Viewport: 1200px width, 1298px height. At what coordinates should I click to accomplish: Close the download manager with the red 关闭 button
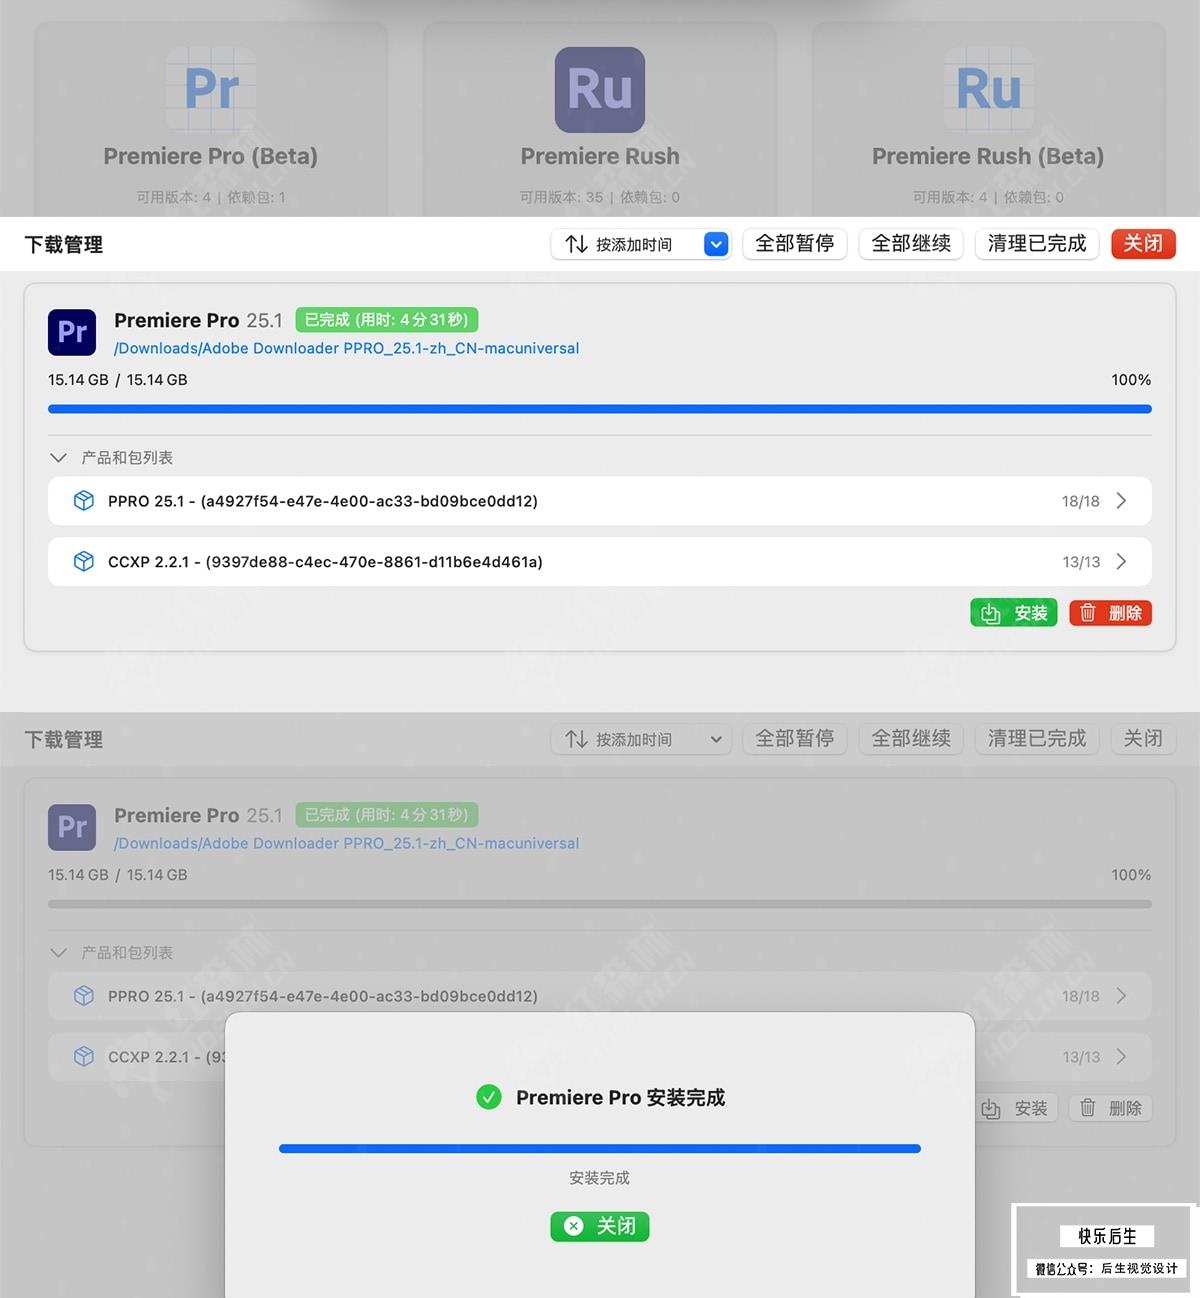pos(1143,244)
